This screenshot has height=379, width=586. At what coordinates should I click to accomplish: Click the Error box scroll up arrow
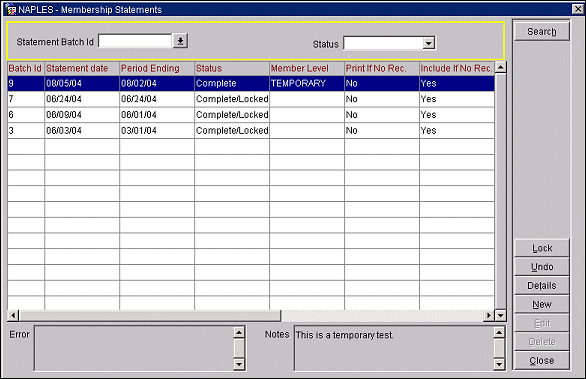239,332
